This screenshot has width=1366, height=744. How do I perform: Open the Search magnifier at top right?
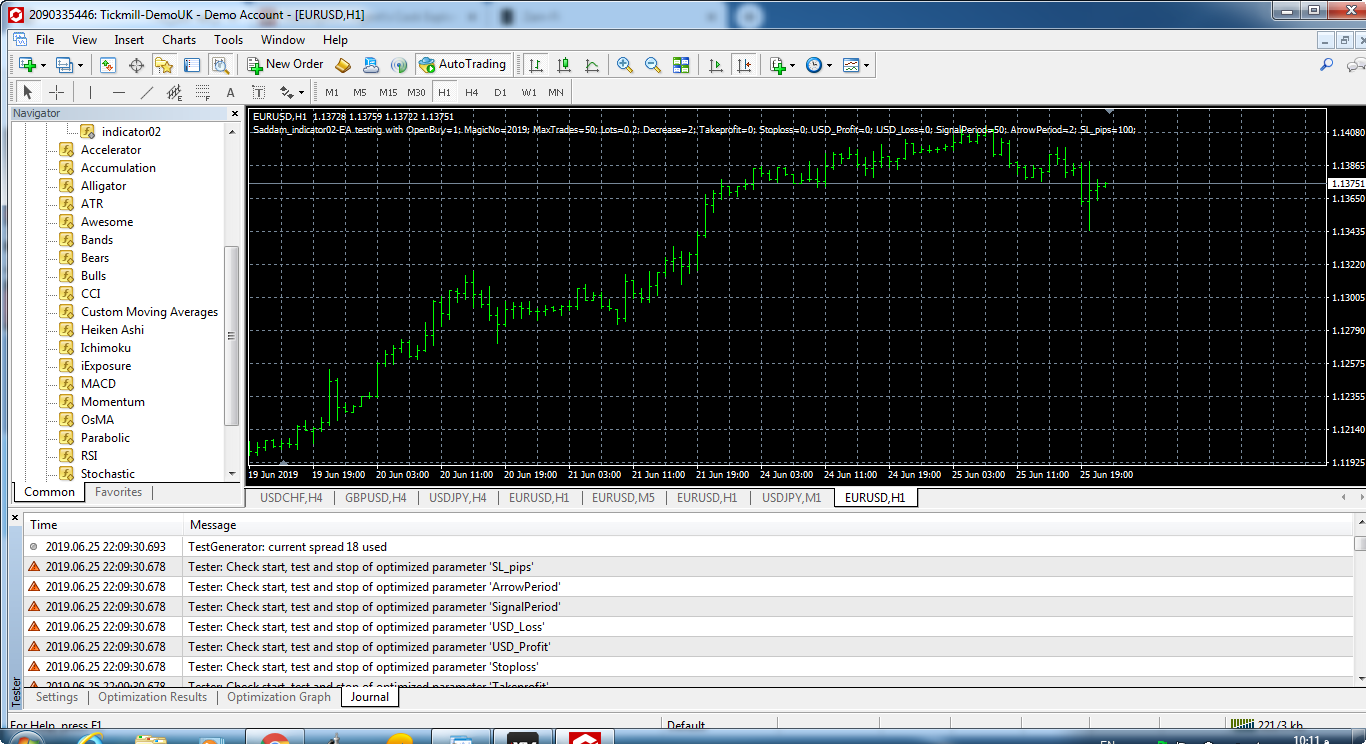pos(1327,65)
